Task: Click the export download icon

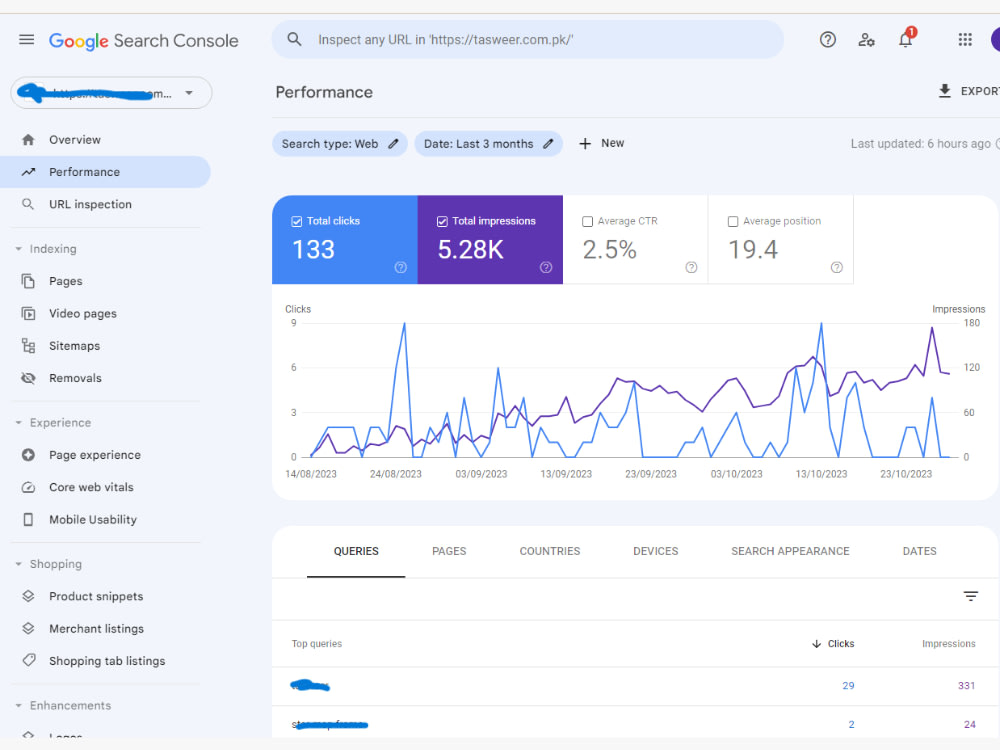Action: click(945, 91)
